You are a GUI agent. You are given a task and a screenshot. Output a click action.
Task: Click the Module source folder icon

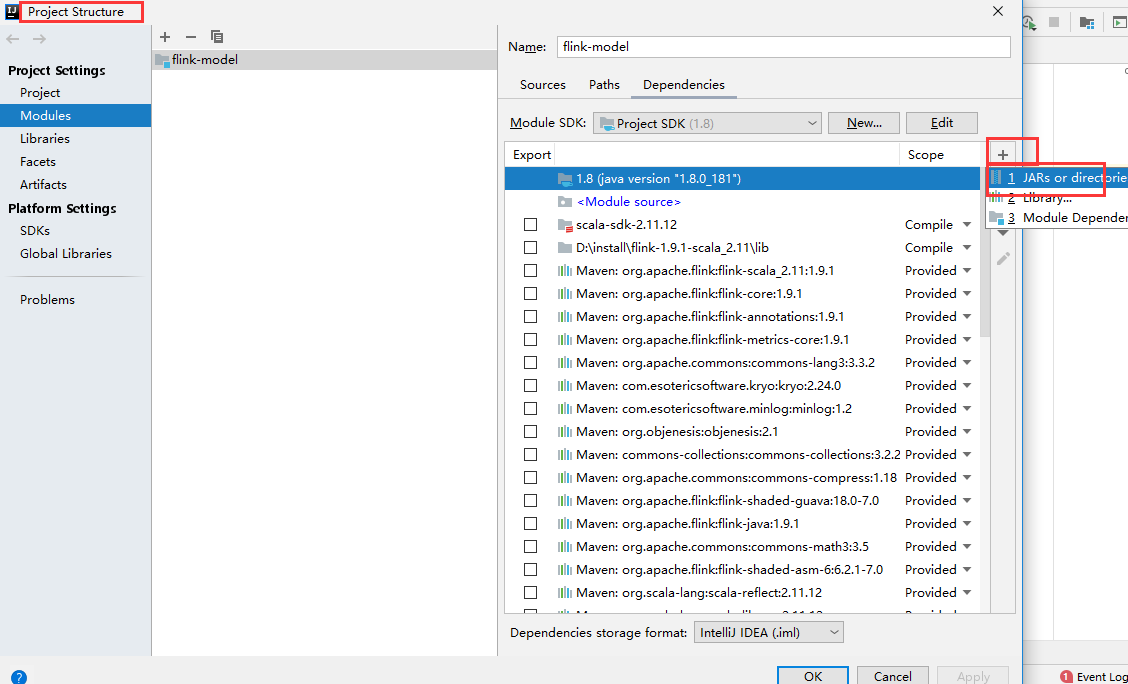pos(565,201)
